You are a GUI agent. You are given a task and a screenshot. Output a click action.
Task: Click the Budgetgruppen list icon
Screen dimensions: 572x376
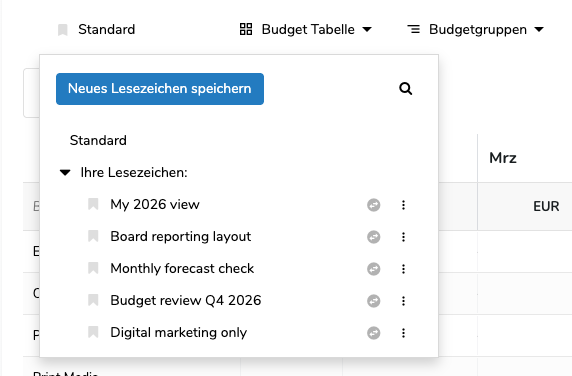pyautogui.click(x=414, y=29)
